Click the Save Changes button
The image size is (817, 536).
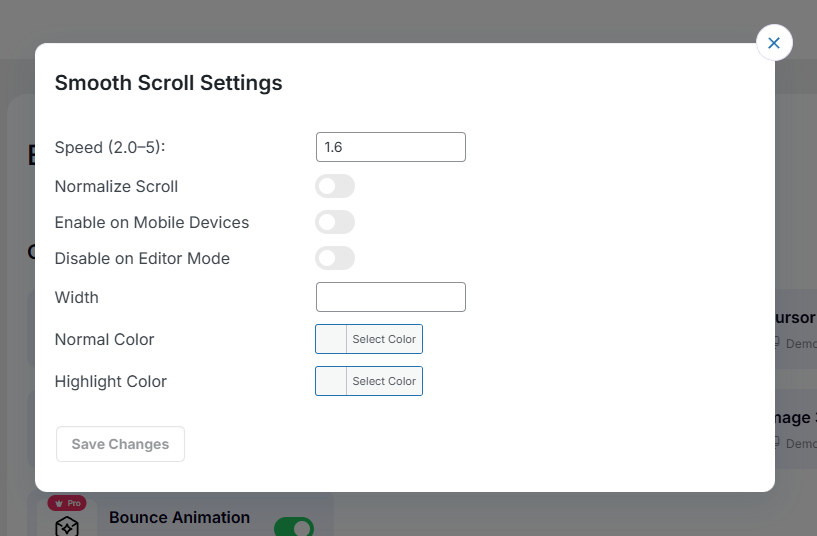(120, 444)
